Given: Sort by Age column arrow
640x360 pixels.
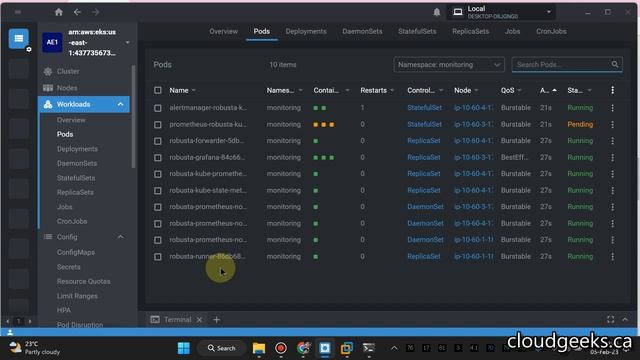Looking at the screenshot, I should (554, 90).
